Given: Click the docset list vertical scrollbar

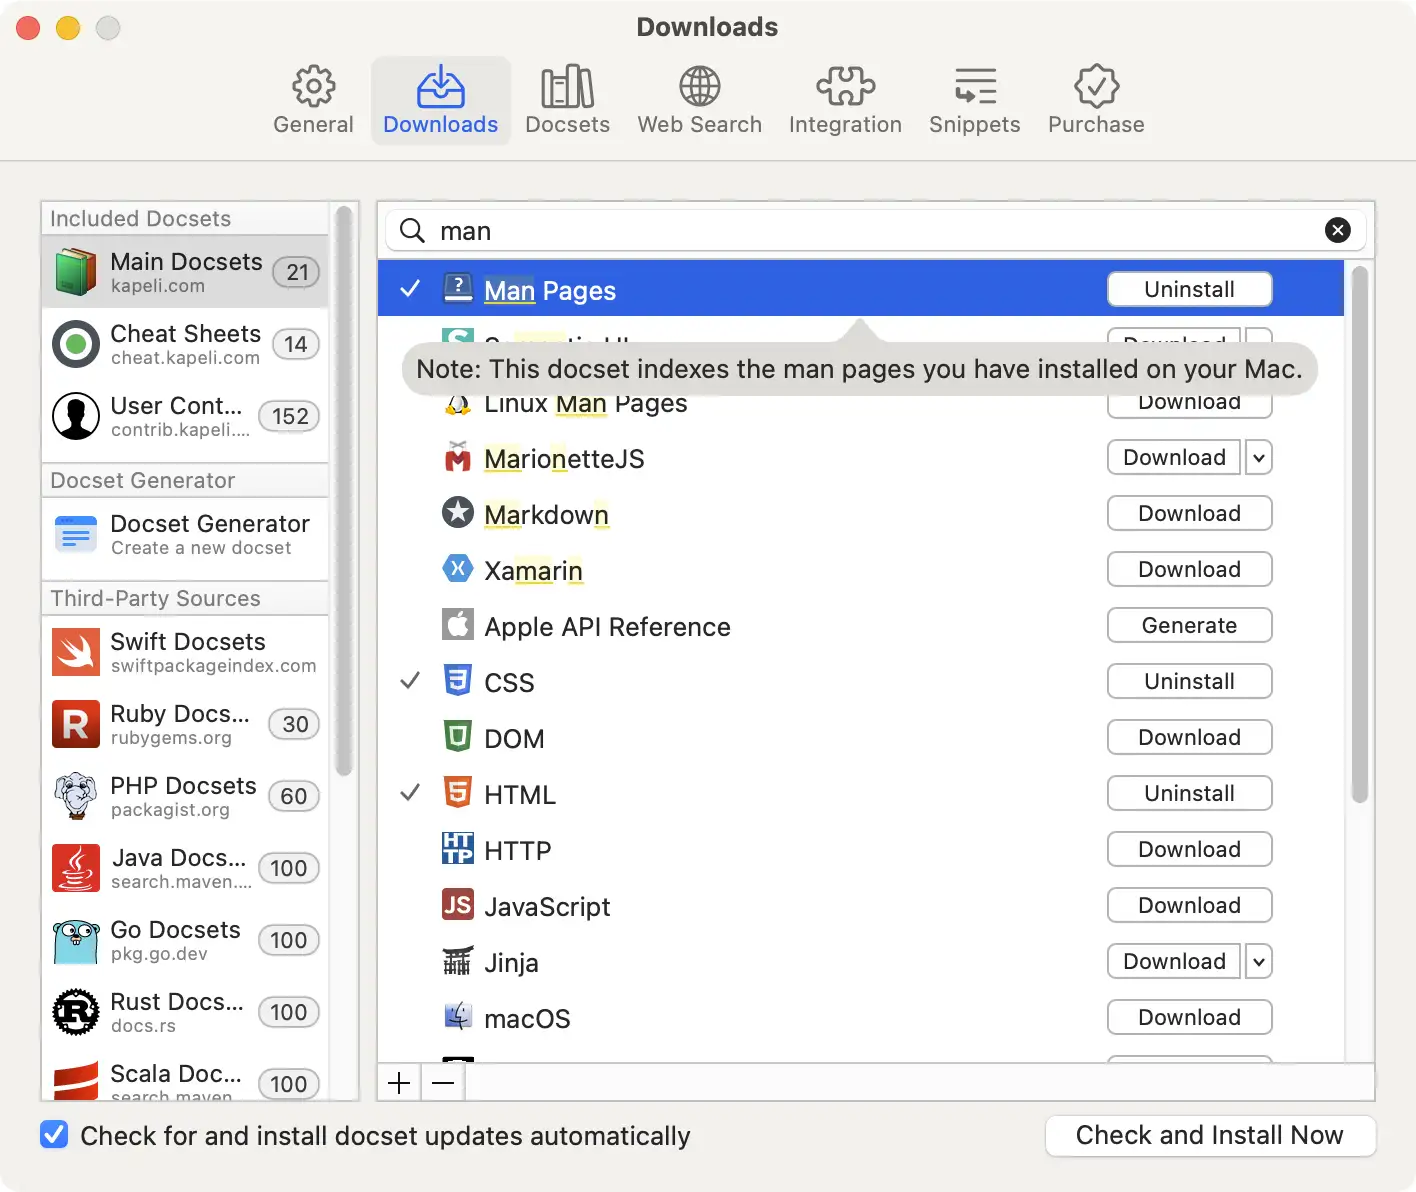Looking at the screenshot, I should coord(1359,534).
